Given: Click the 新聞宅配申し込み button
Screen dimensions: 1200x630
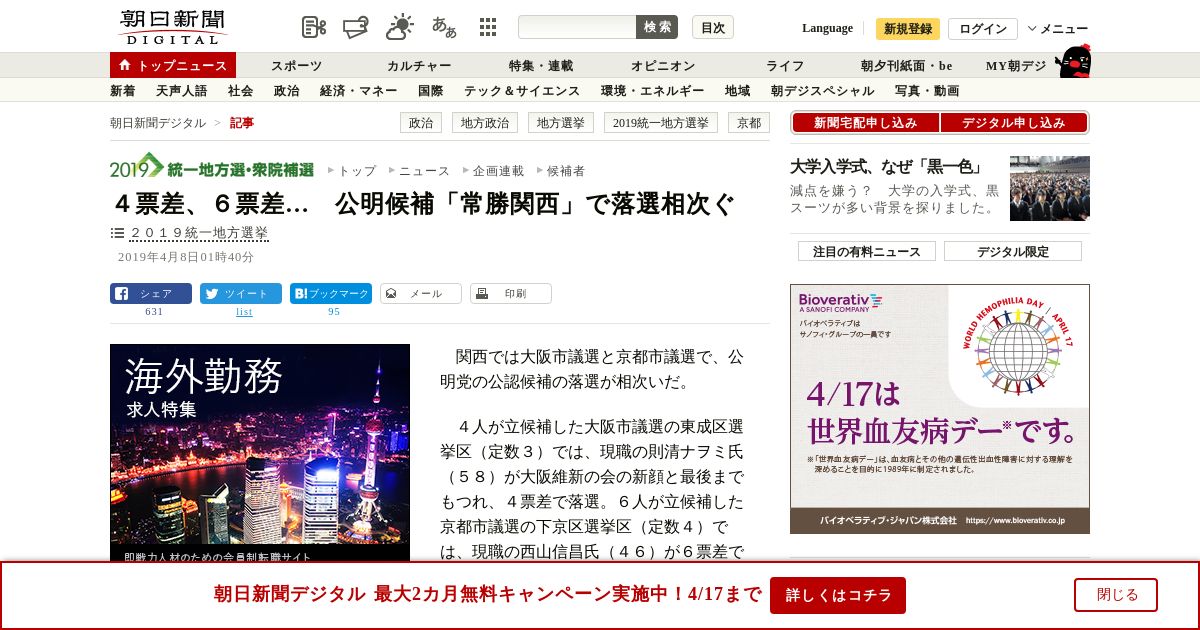Looking at the screenshot, I should (866, 123).
